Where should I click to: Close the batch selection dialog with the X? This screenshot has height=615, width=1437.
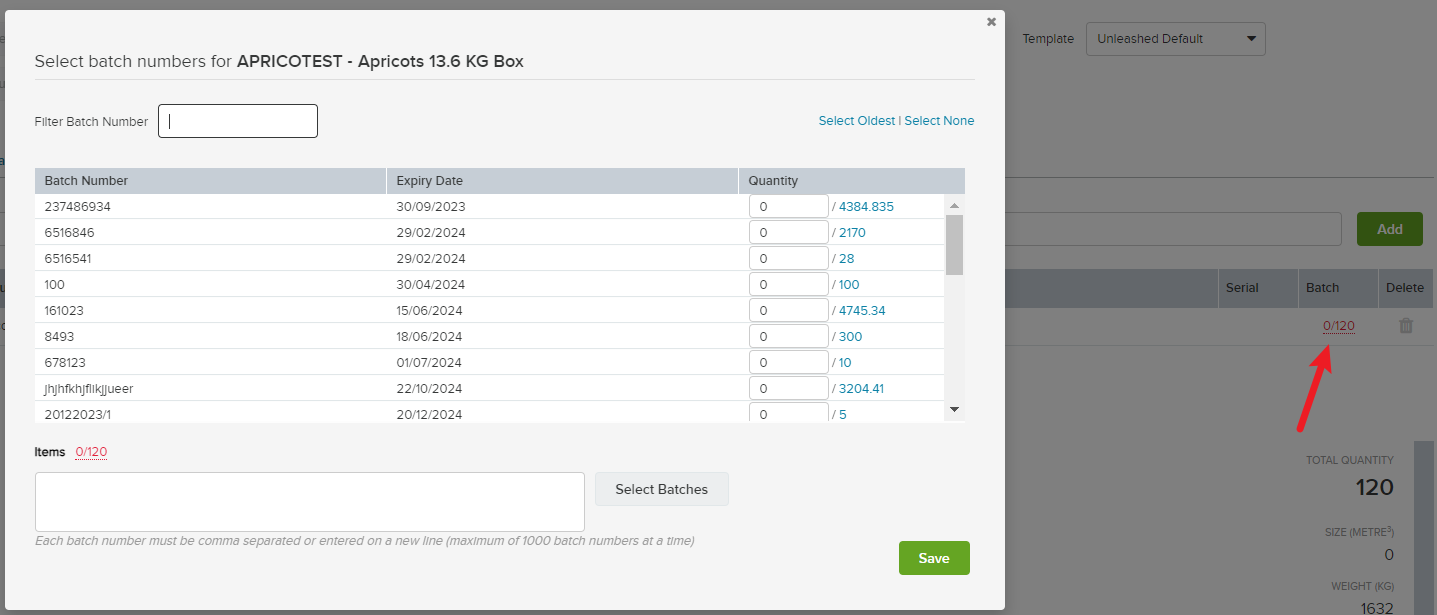tap(991, 21)
